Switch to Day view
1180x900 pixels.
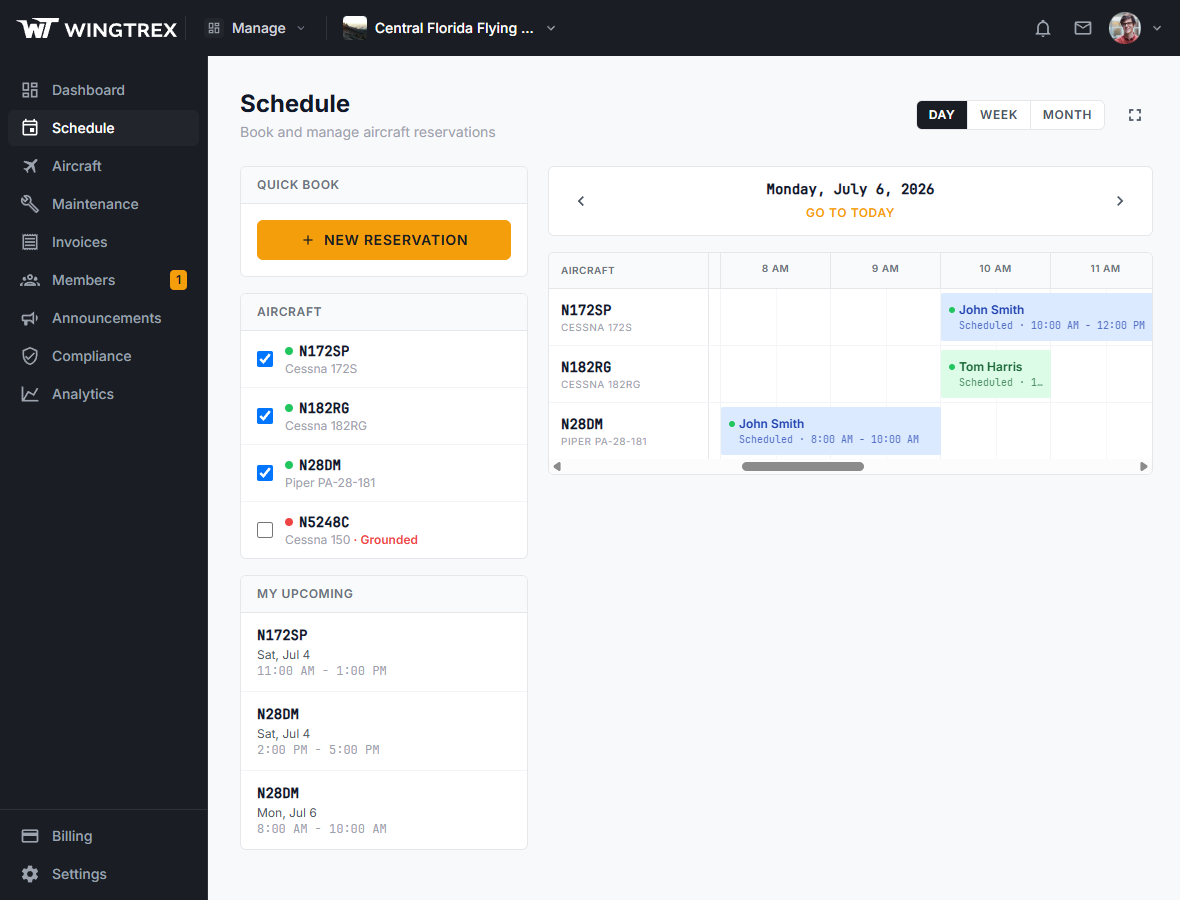point(941,115)
